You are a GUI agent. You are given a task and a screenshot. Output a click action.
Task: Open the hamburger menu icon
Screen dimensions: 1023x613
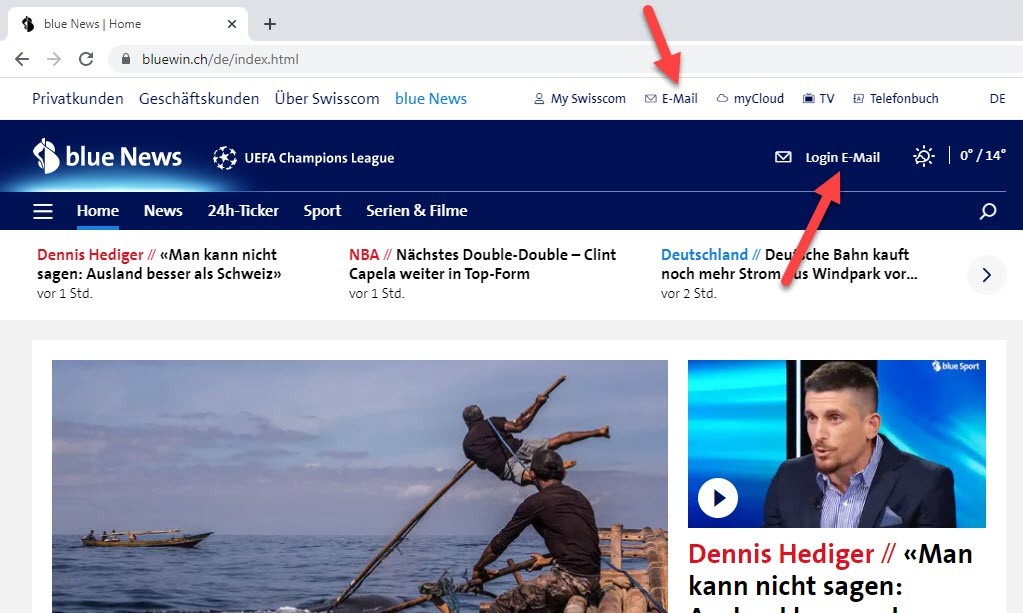[43, 211]
